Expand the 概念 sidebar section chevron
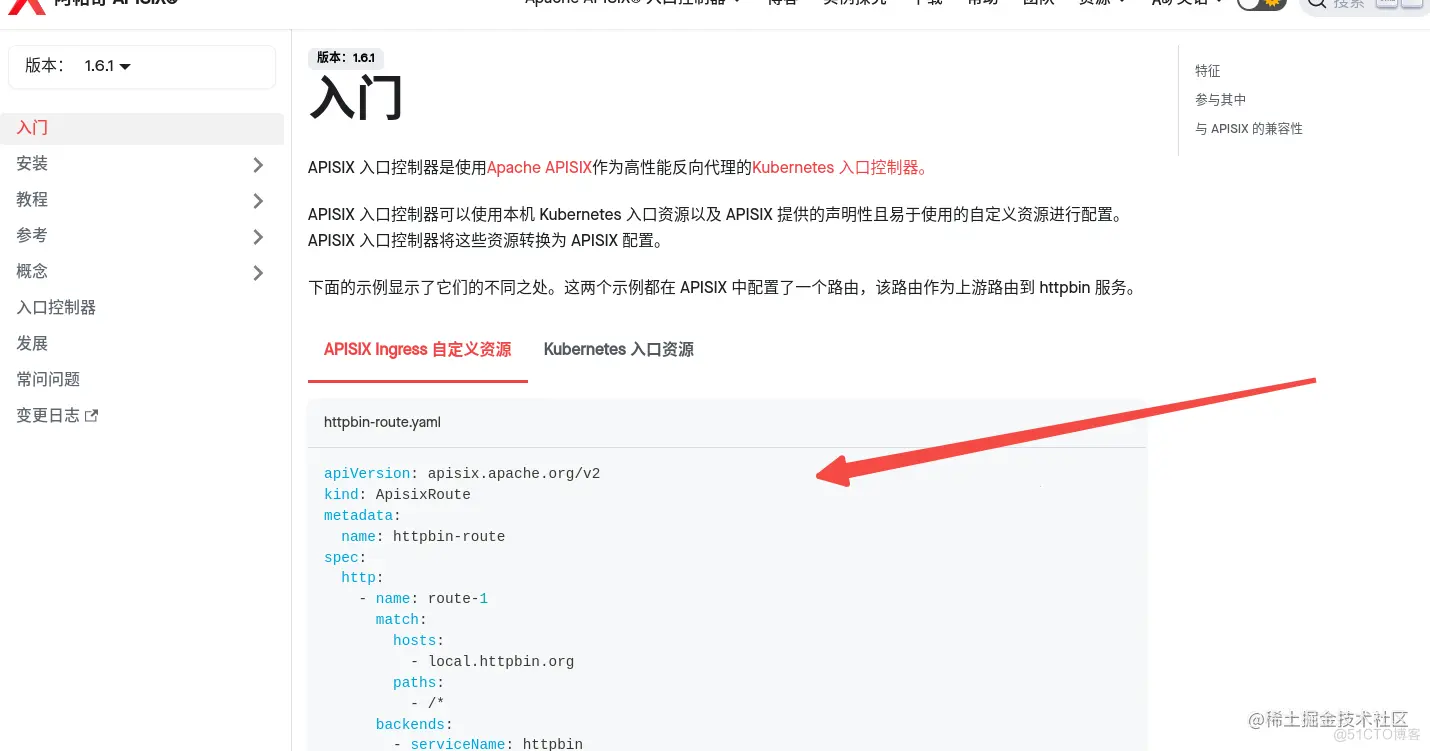The image size is (1430, 751). pos(258,272)
